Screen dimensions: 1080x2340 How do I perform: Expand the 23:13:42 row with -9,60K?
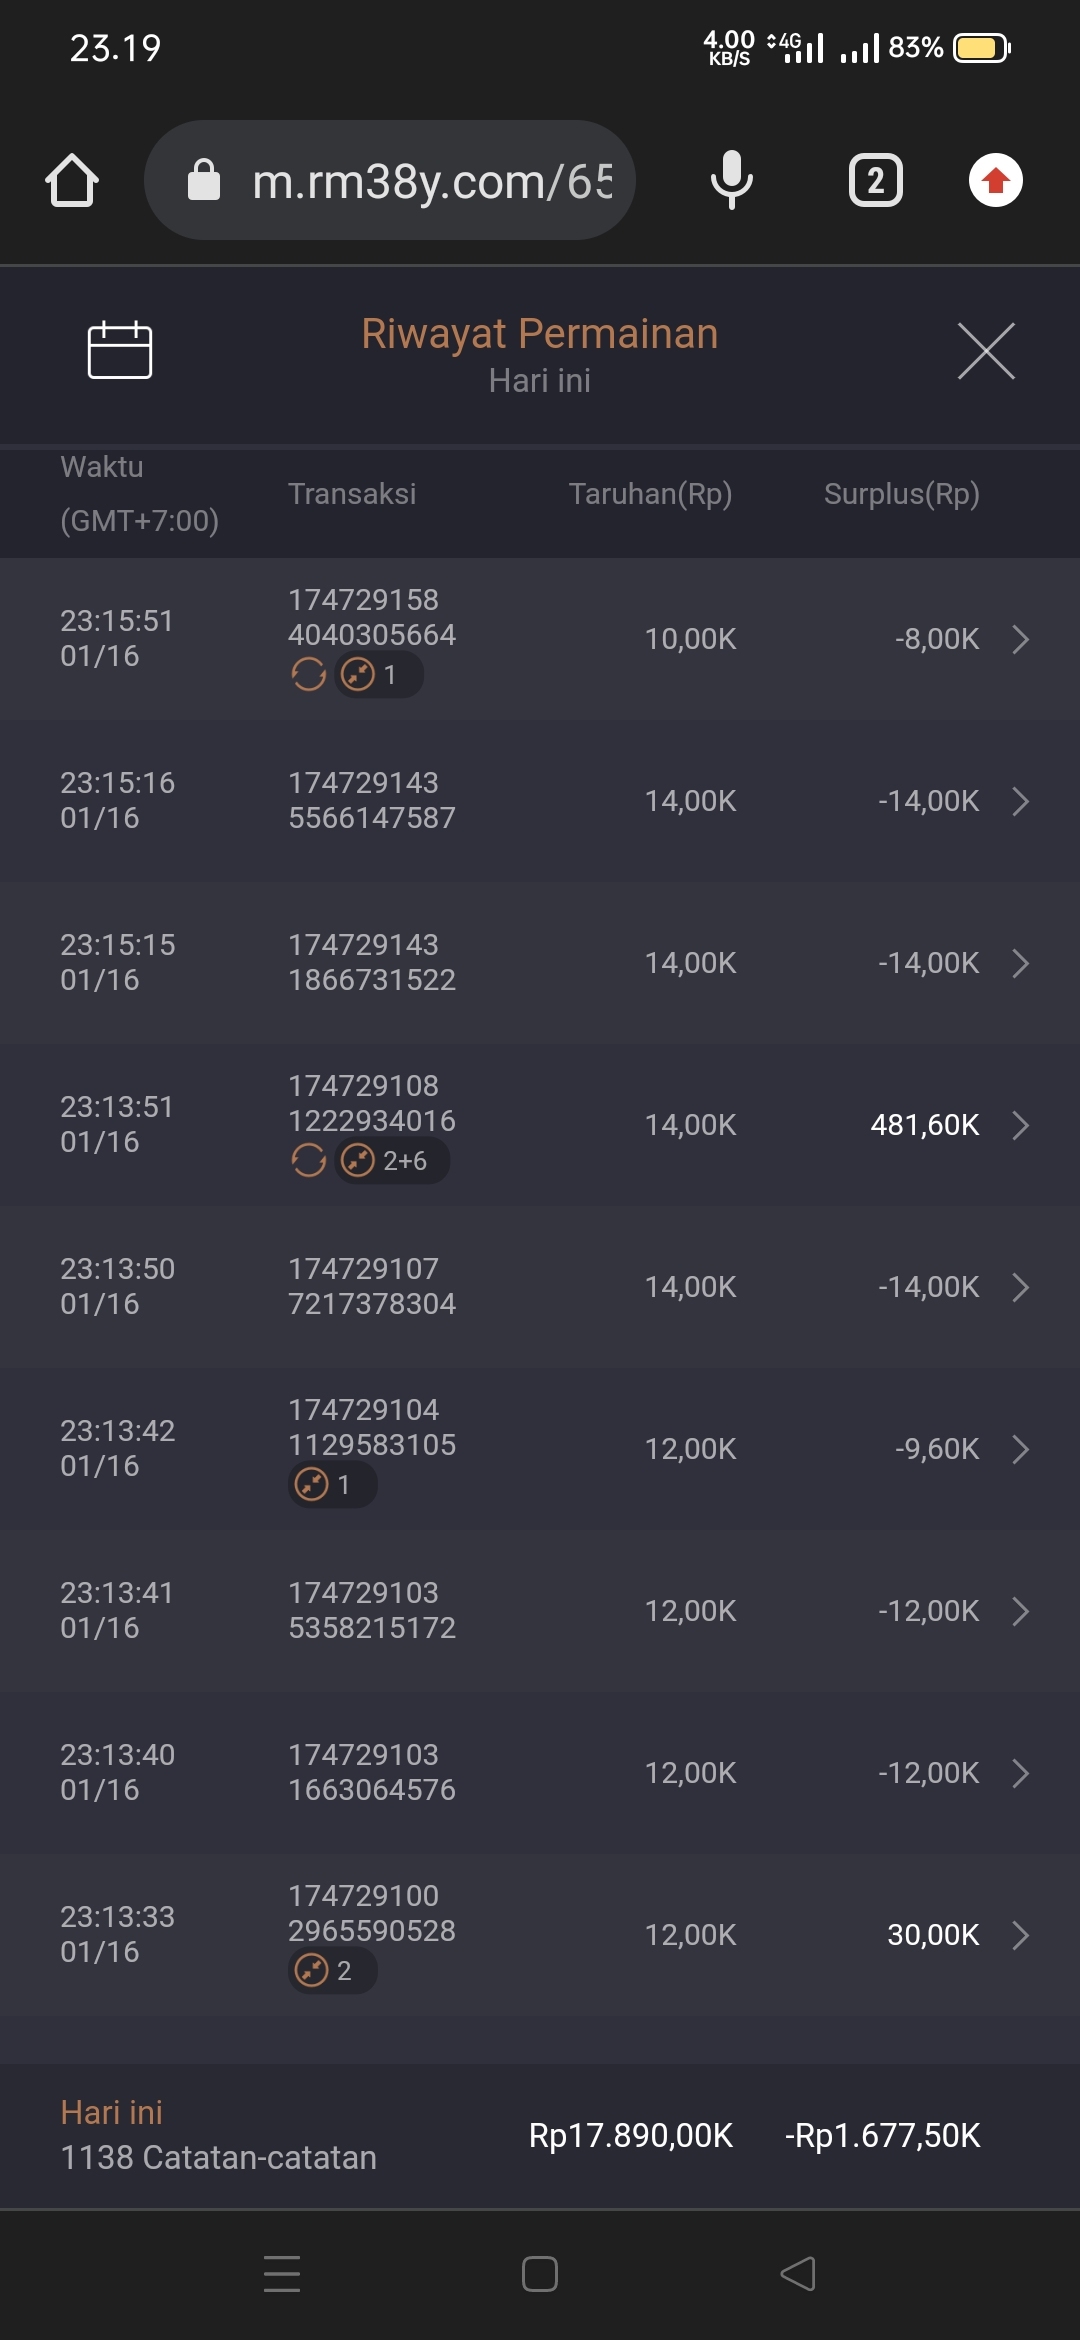click(1020, 1449)
